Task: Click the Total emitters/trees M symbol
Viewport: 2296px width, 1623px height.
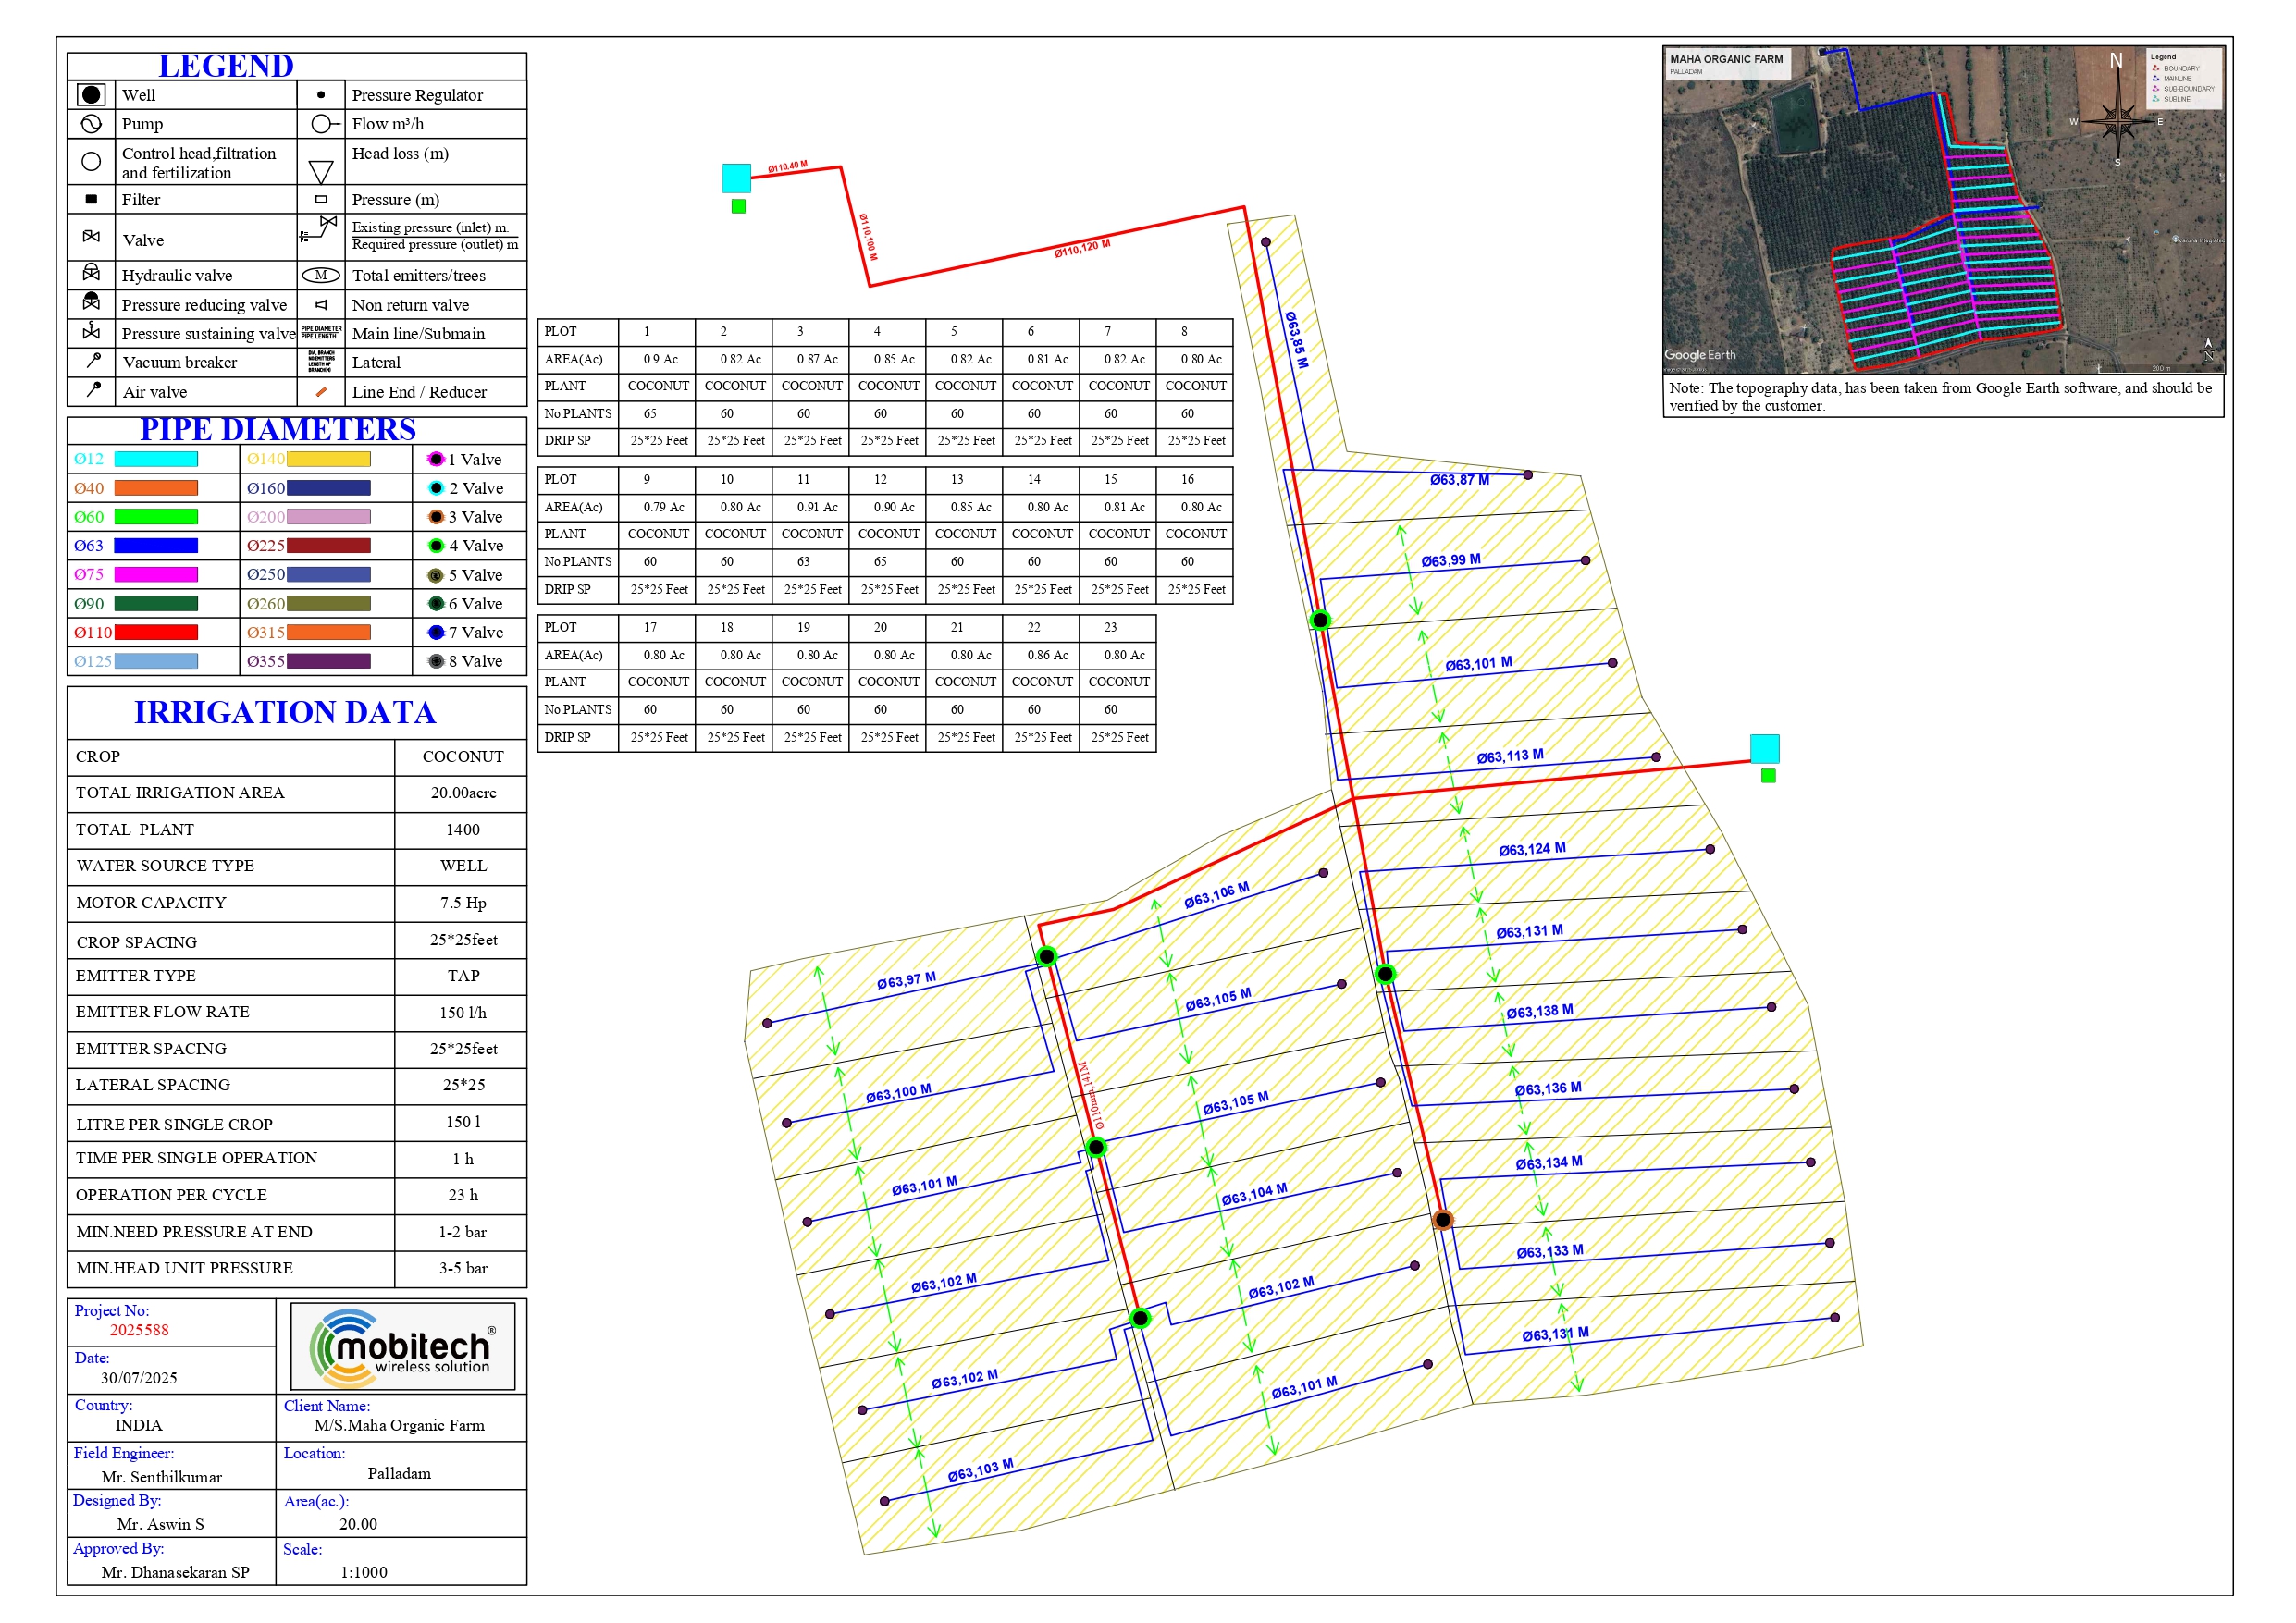Action: point(321,275)
